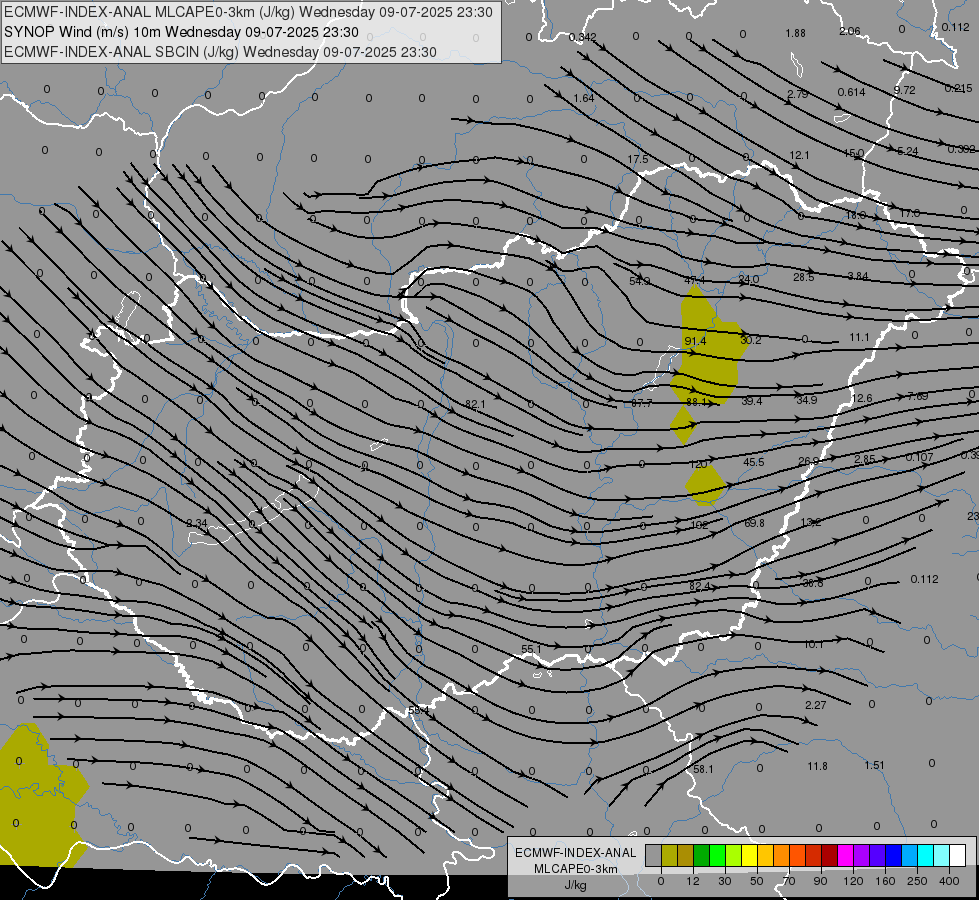This screenshot has width=979, height=900.
Task: Click the map value 1.88
Action: (795, 33)
